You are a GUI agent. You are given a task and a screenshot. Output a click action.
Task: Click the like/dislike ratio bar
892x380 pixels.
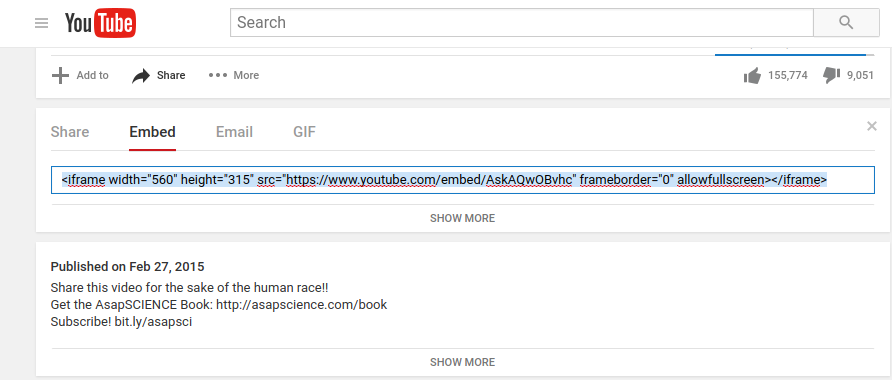pos(795,55)
